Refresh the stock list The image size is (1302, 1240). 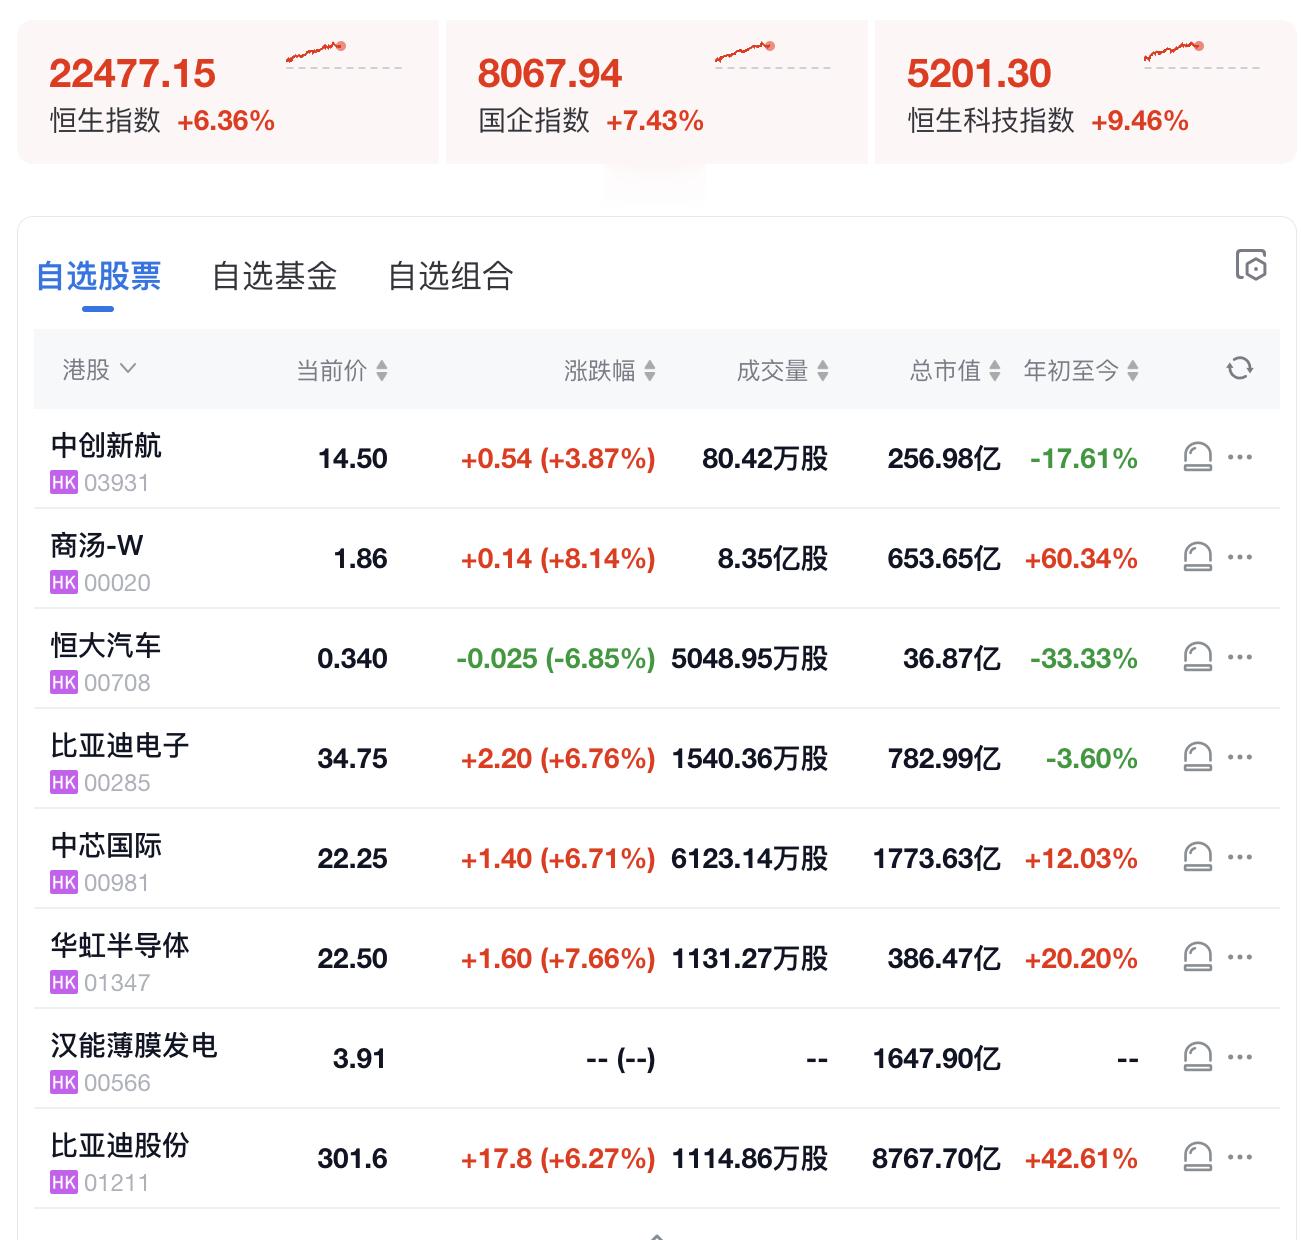(x=1240, y=369)
